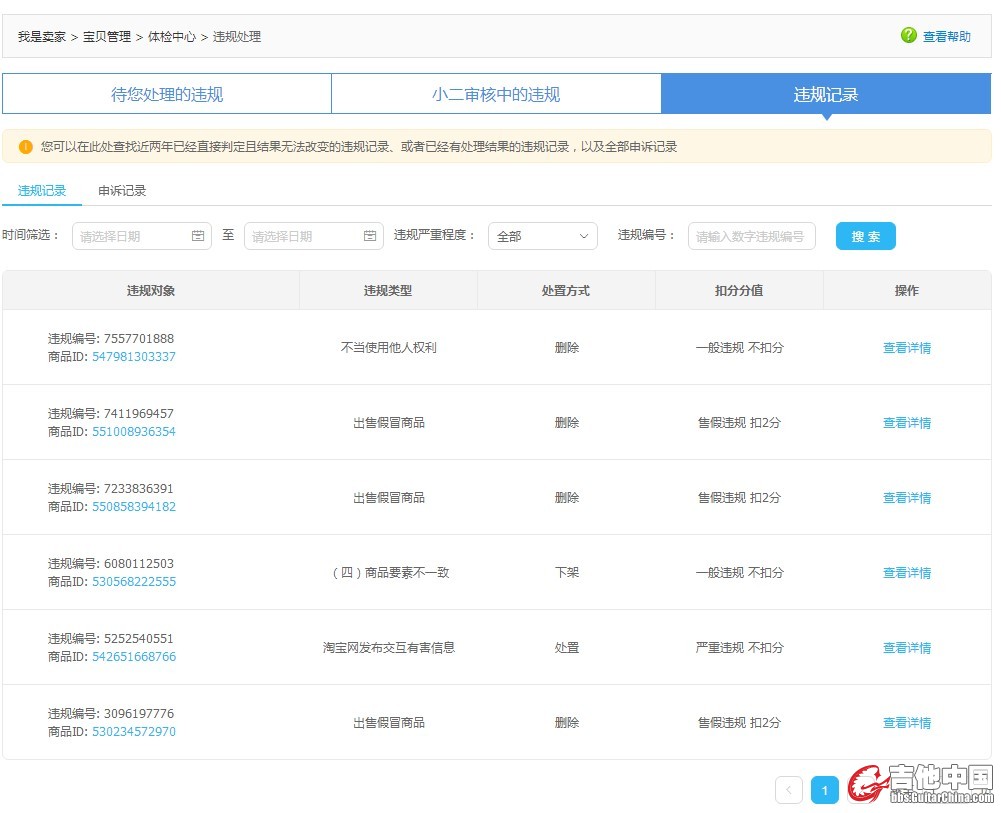Click the orange info notice icon
The height and width of the screenshot is (813, 1001).
click(26, 147)
